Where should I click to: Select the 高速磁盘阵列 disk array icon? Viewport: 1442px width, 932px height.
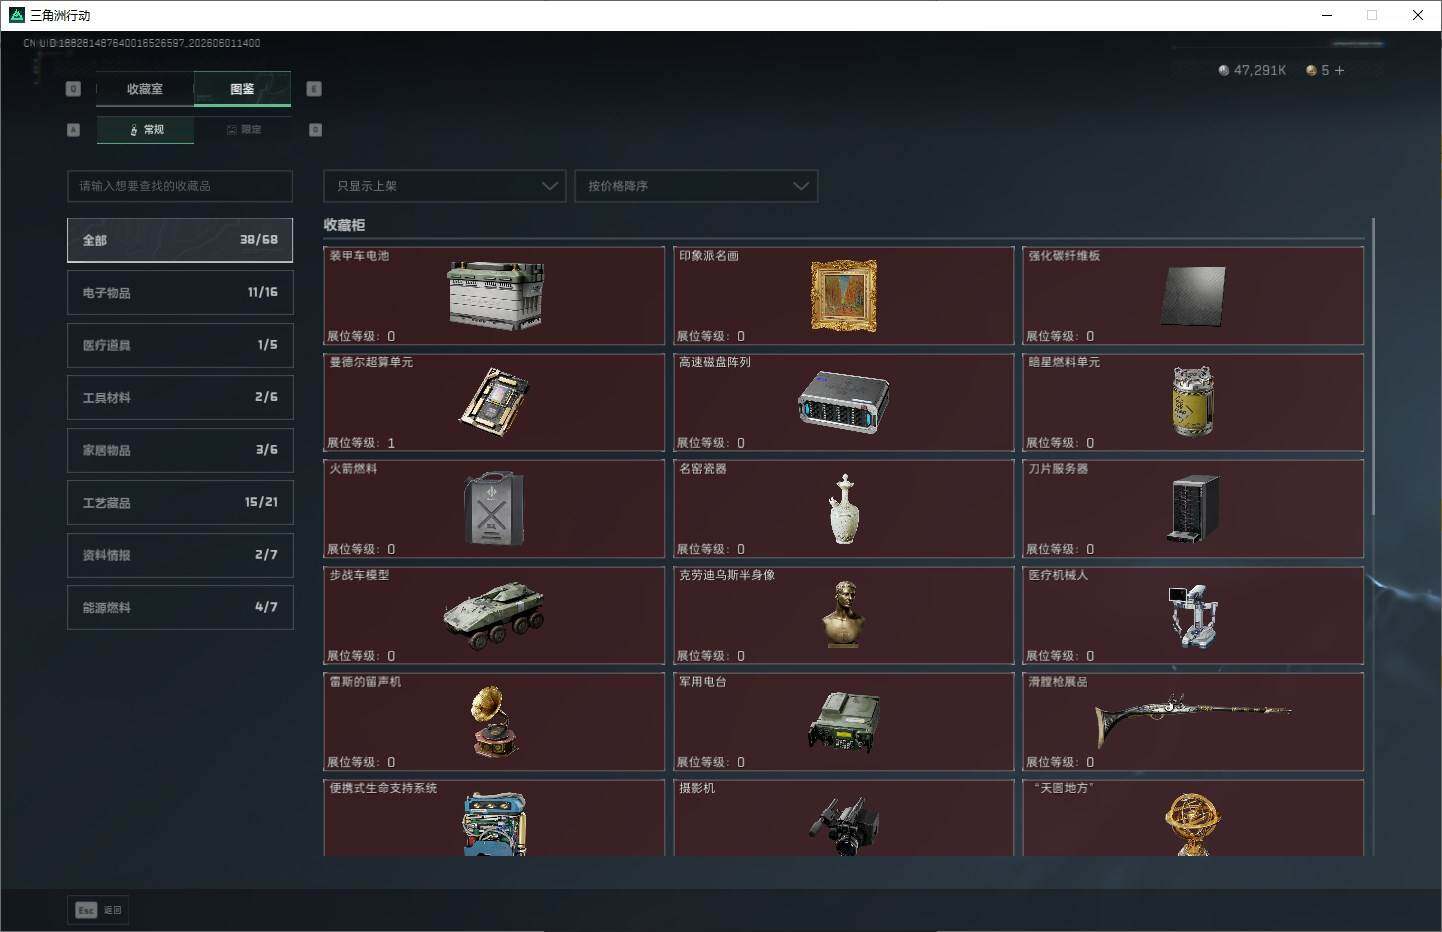coord(844,402)
